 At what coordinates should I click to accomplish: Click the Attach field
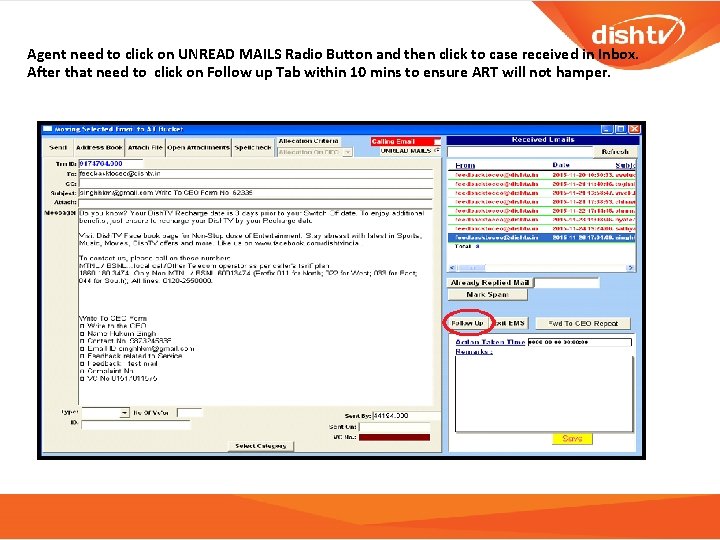click(255, 202)
